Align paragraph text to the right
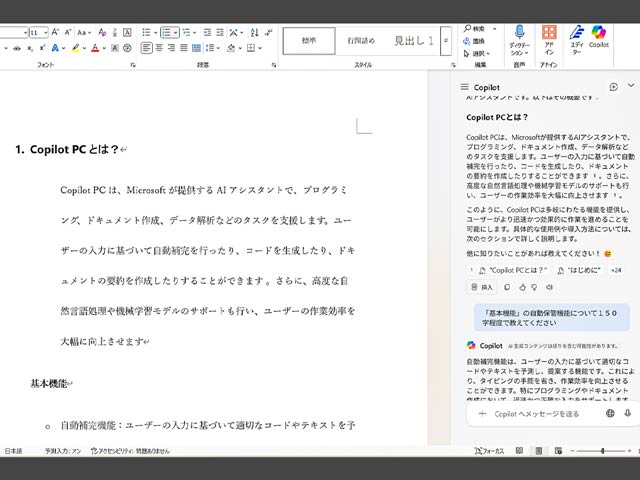The image size is (640, 480). pyautogui.click(x=171, y=48)
